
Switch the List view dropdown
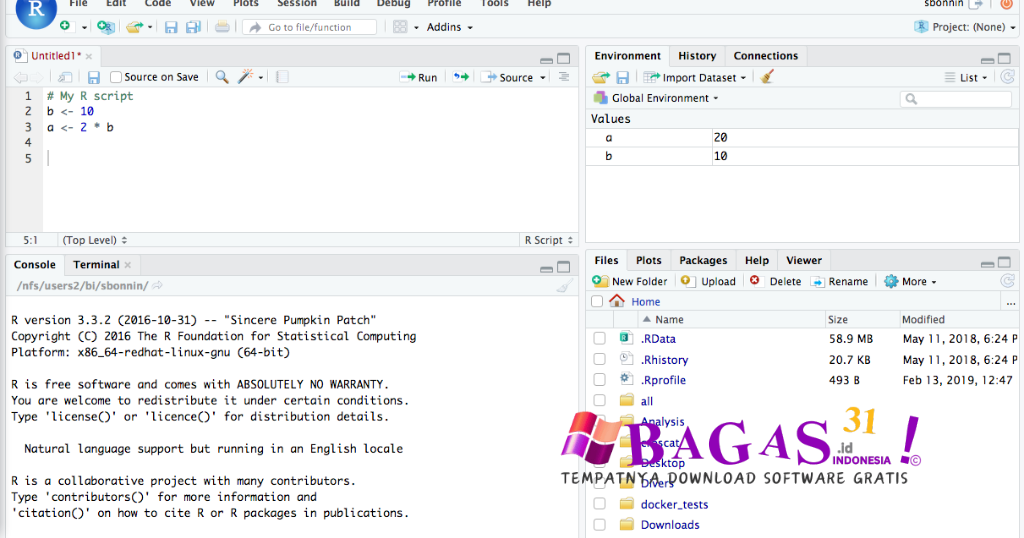point(967,78)
